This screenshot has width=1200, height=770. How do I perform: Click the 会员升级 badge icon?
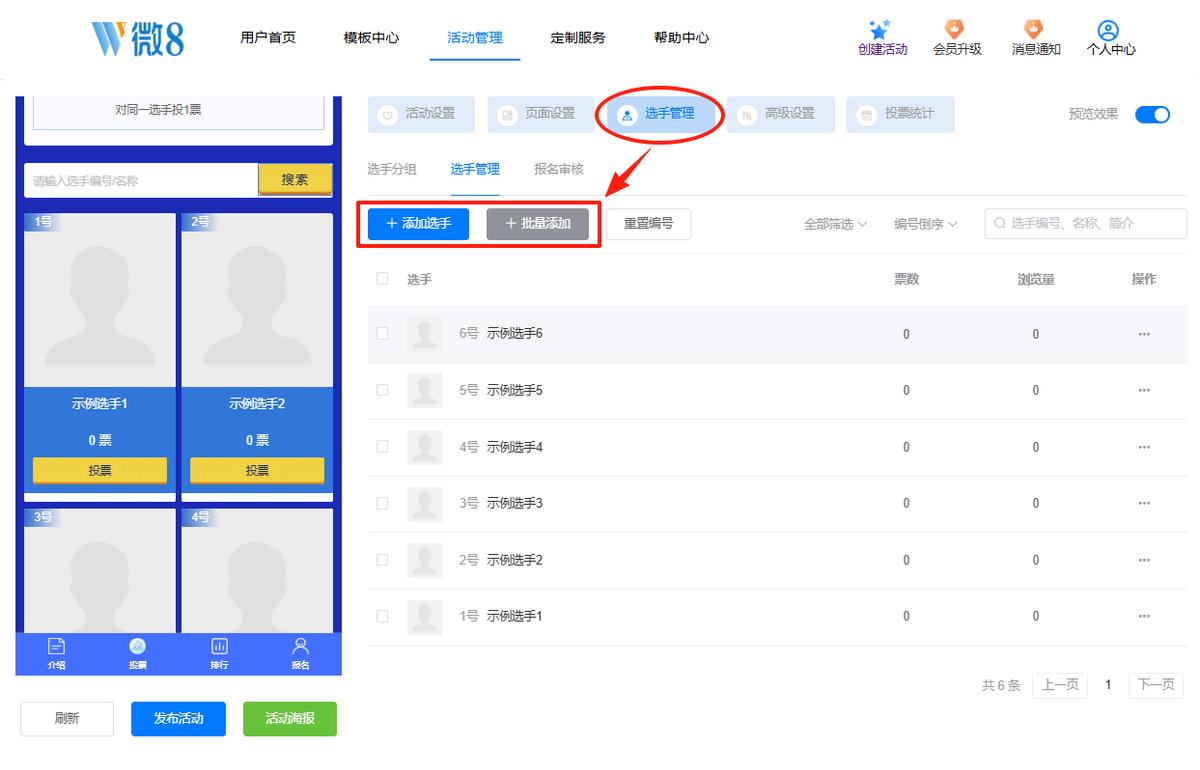coord(956,30)
